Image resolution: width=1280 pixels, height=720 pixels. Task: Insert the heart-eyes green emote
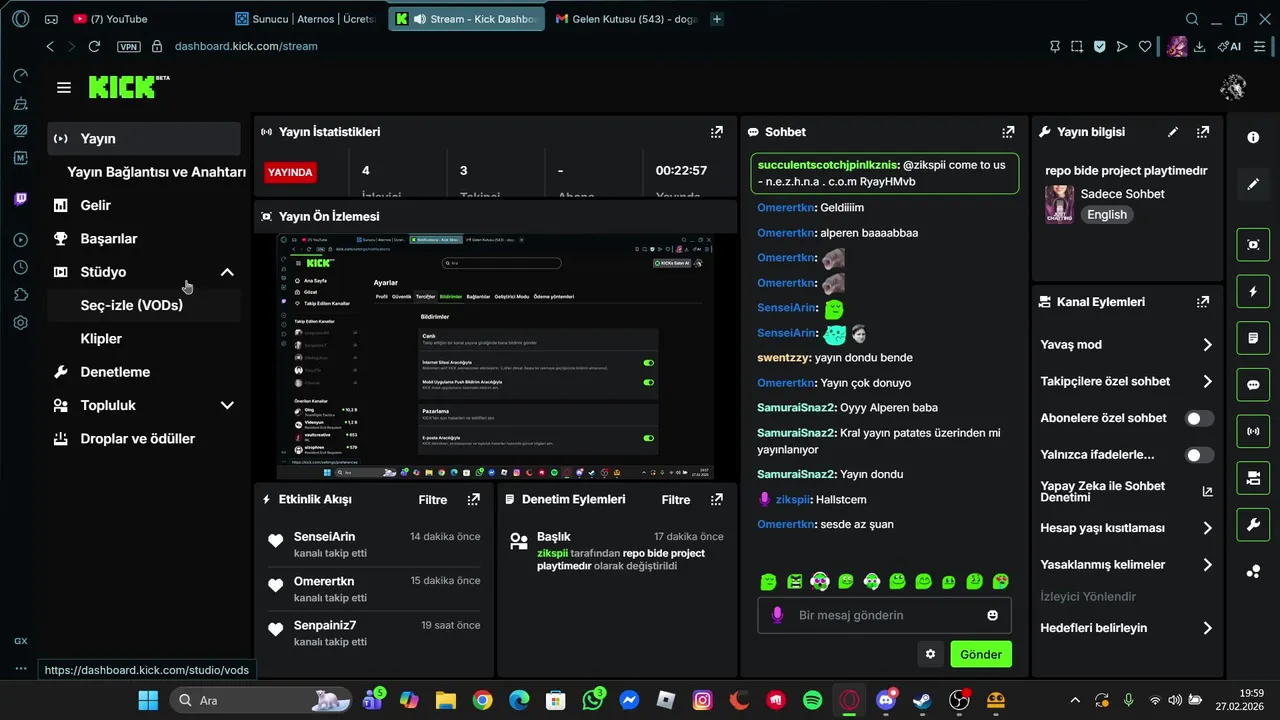click(x=1000, y=581)
